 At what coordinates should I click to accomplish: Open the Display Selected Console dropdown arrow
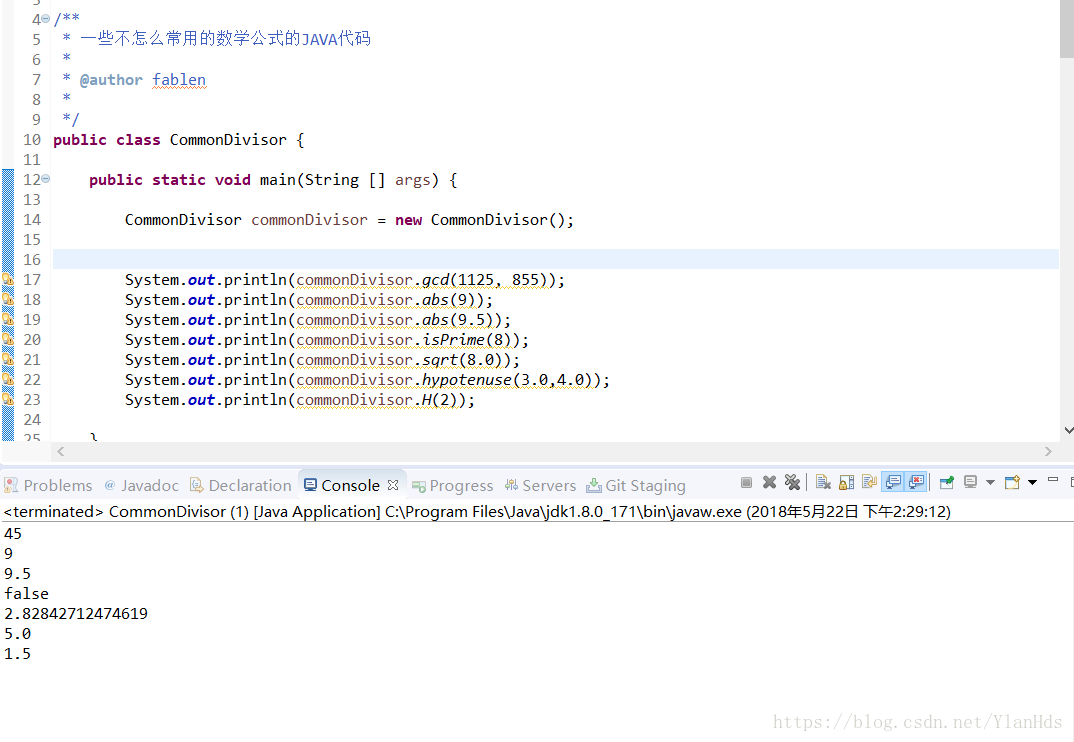point(990,482)
